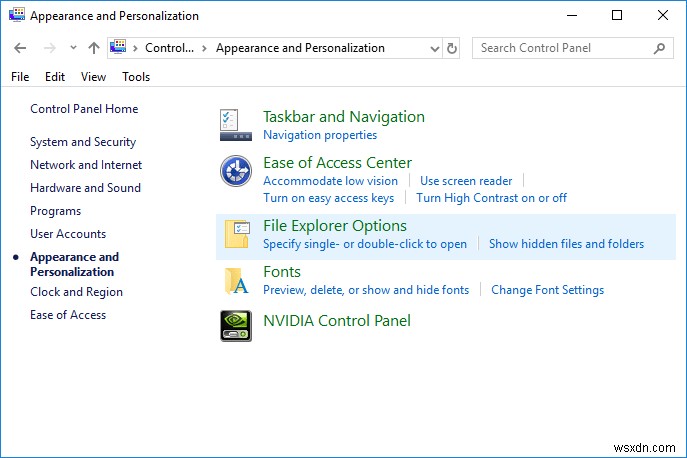This screenshot has width=687, height=458.
Task: Open the recent locations dropdown arrow
Action: [73, 48]
